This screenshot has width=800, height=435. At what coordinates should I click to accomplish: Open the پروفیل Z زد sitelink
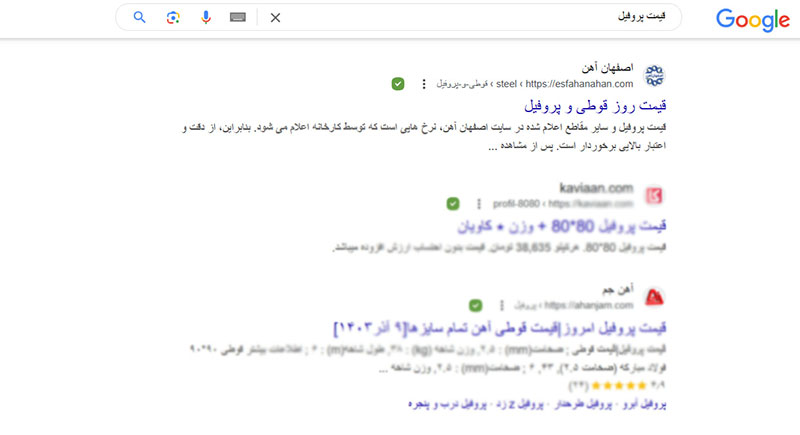[519, 404]
